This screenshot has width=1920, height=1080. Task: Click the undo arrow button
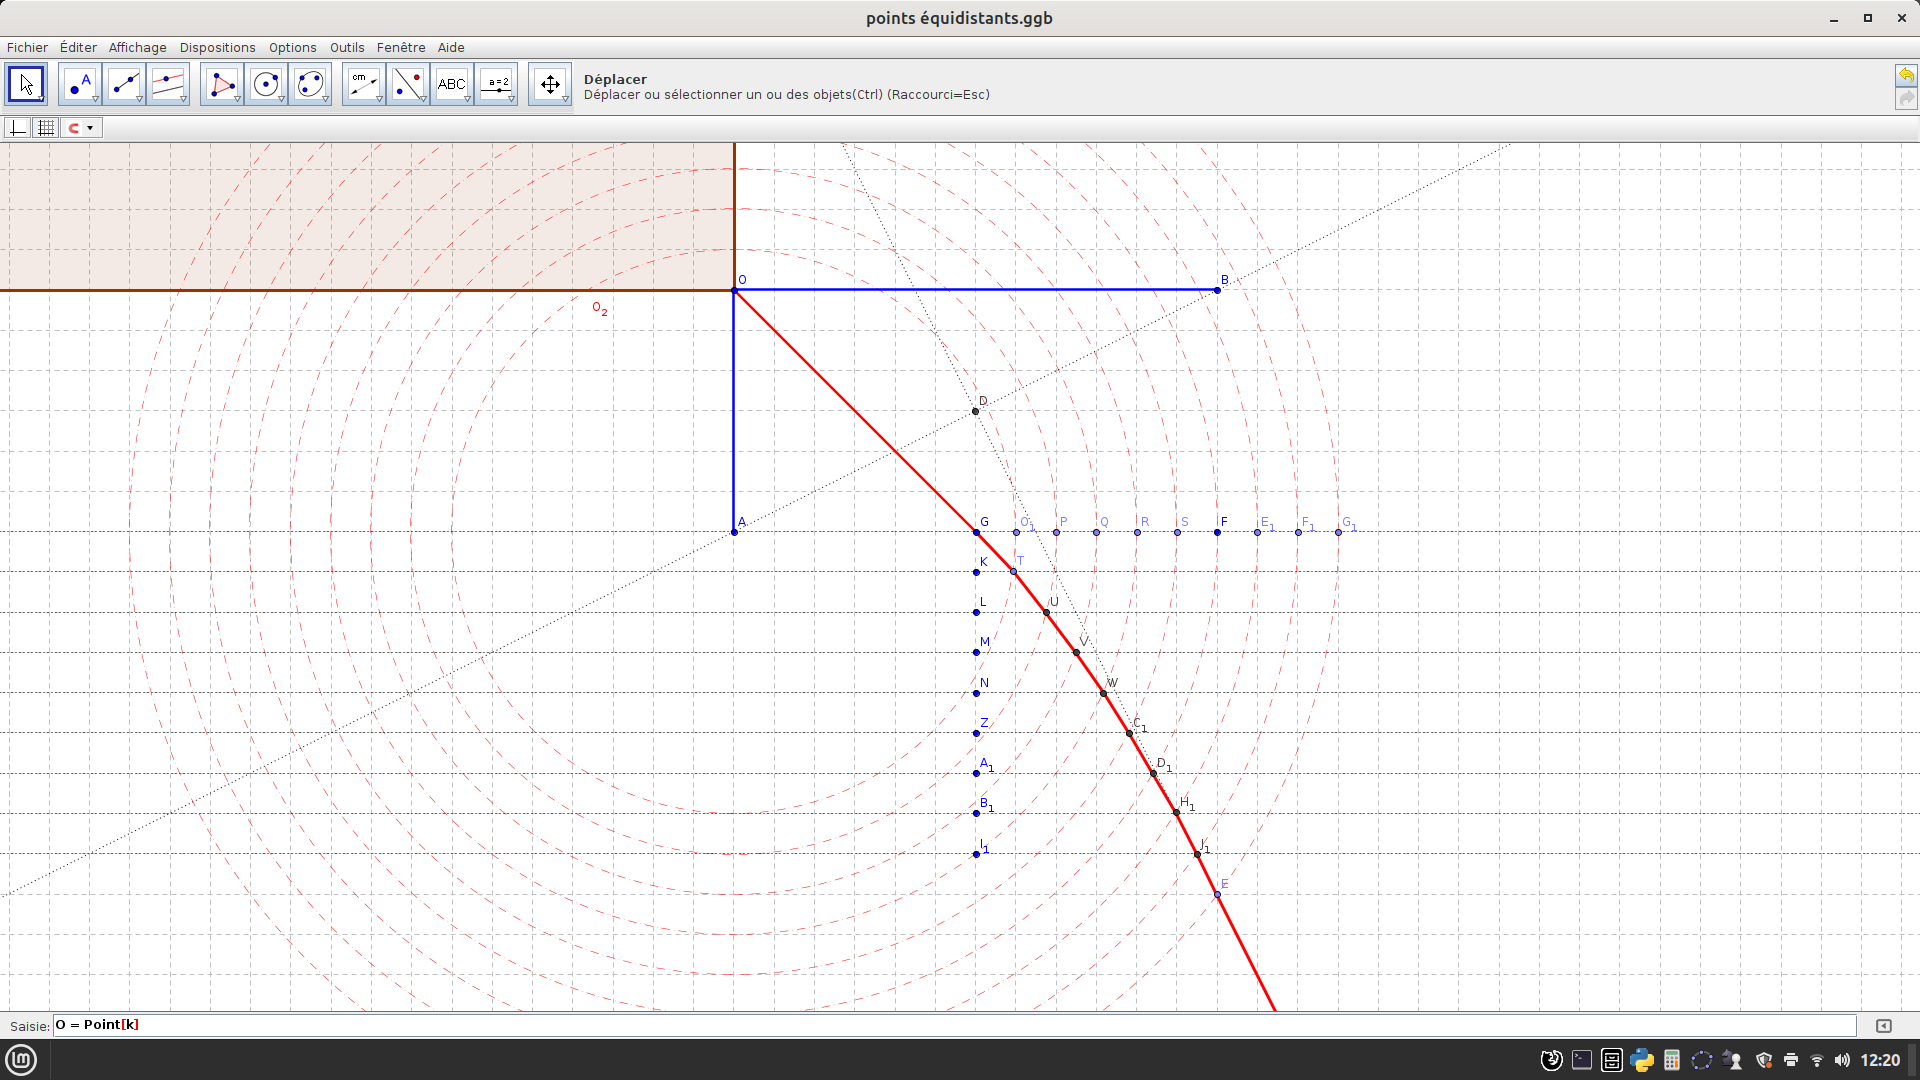(x=1906, y=76)
